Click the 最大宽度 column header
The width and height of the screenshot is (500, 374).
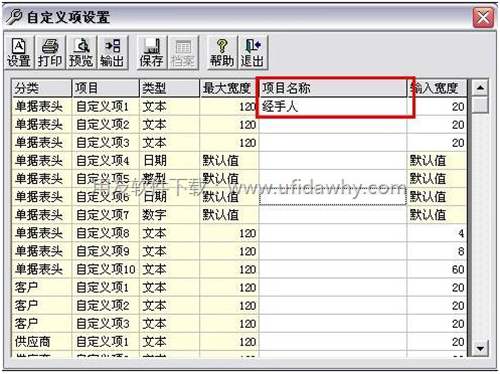click(229, 88)
